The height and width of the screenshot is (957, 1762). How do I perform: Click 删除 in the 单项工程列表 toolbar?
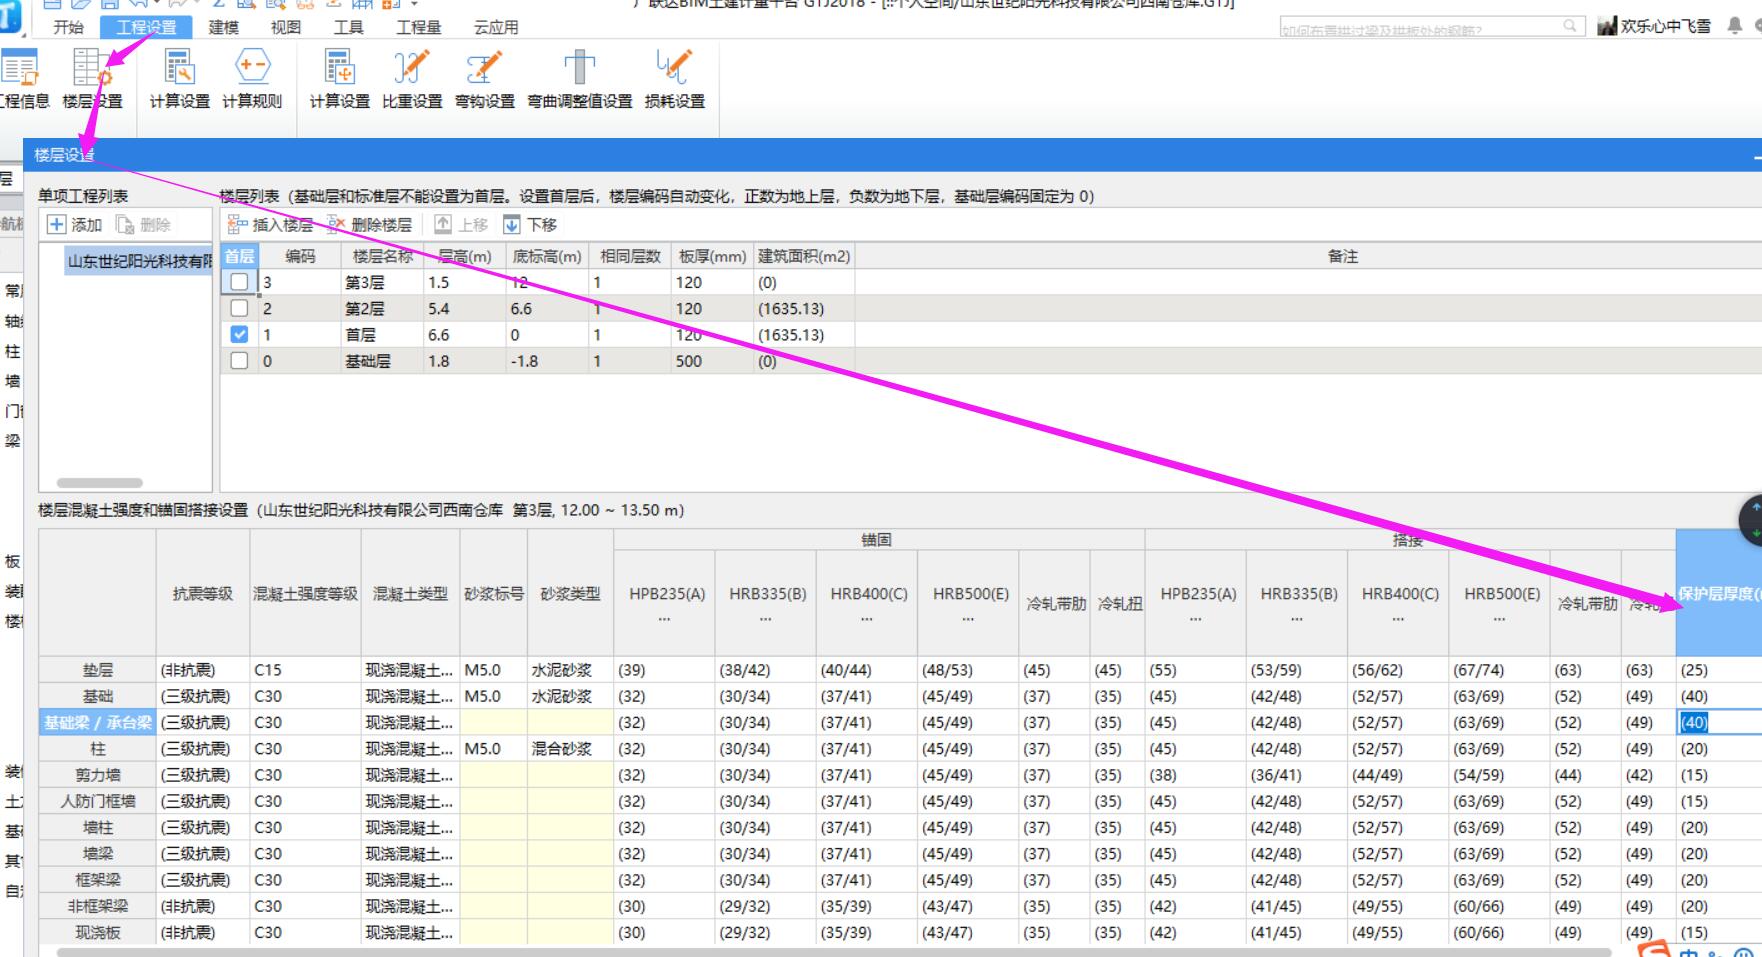click(x=143, y=225)
